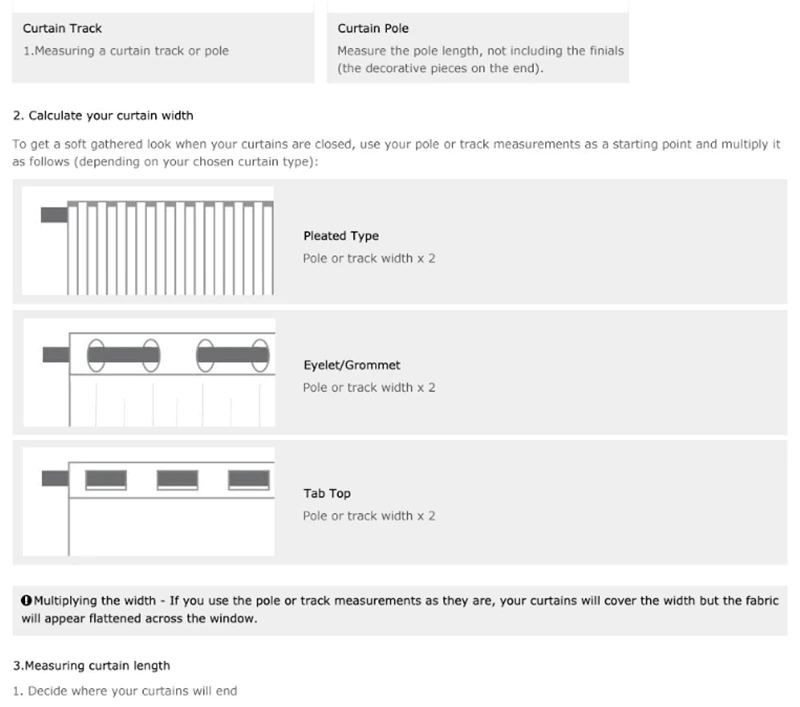Click the Pleated Type curtain diagram

[x=156, y=241]
